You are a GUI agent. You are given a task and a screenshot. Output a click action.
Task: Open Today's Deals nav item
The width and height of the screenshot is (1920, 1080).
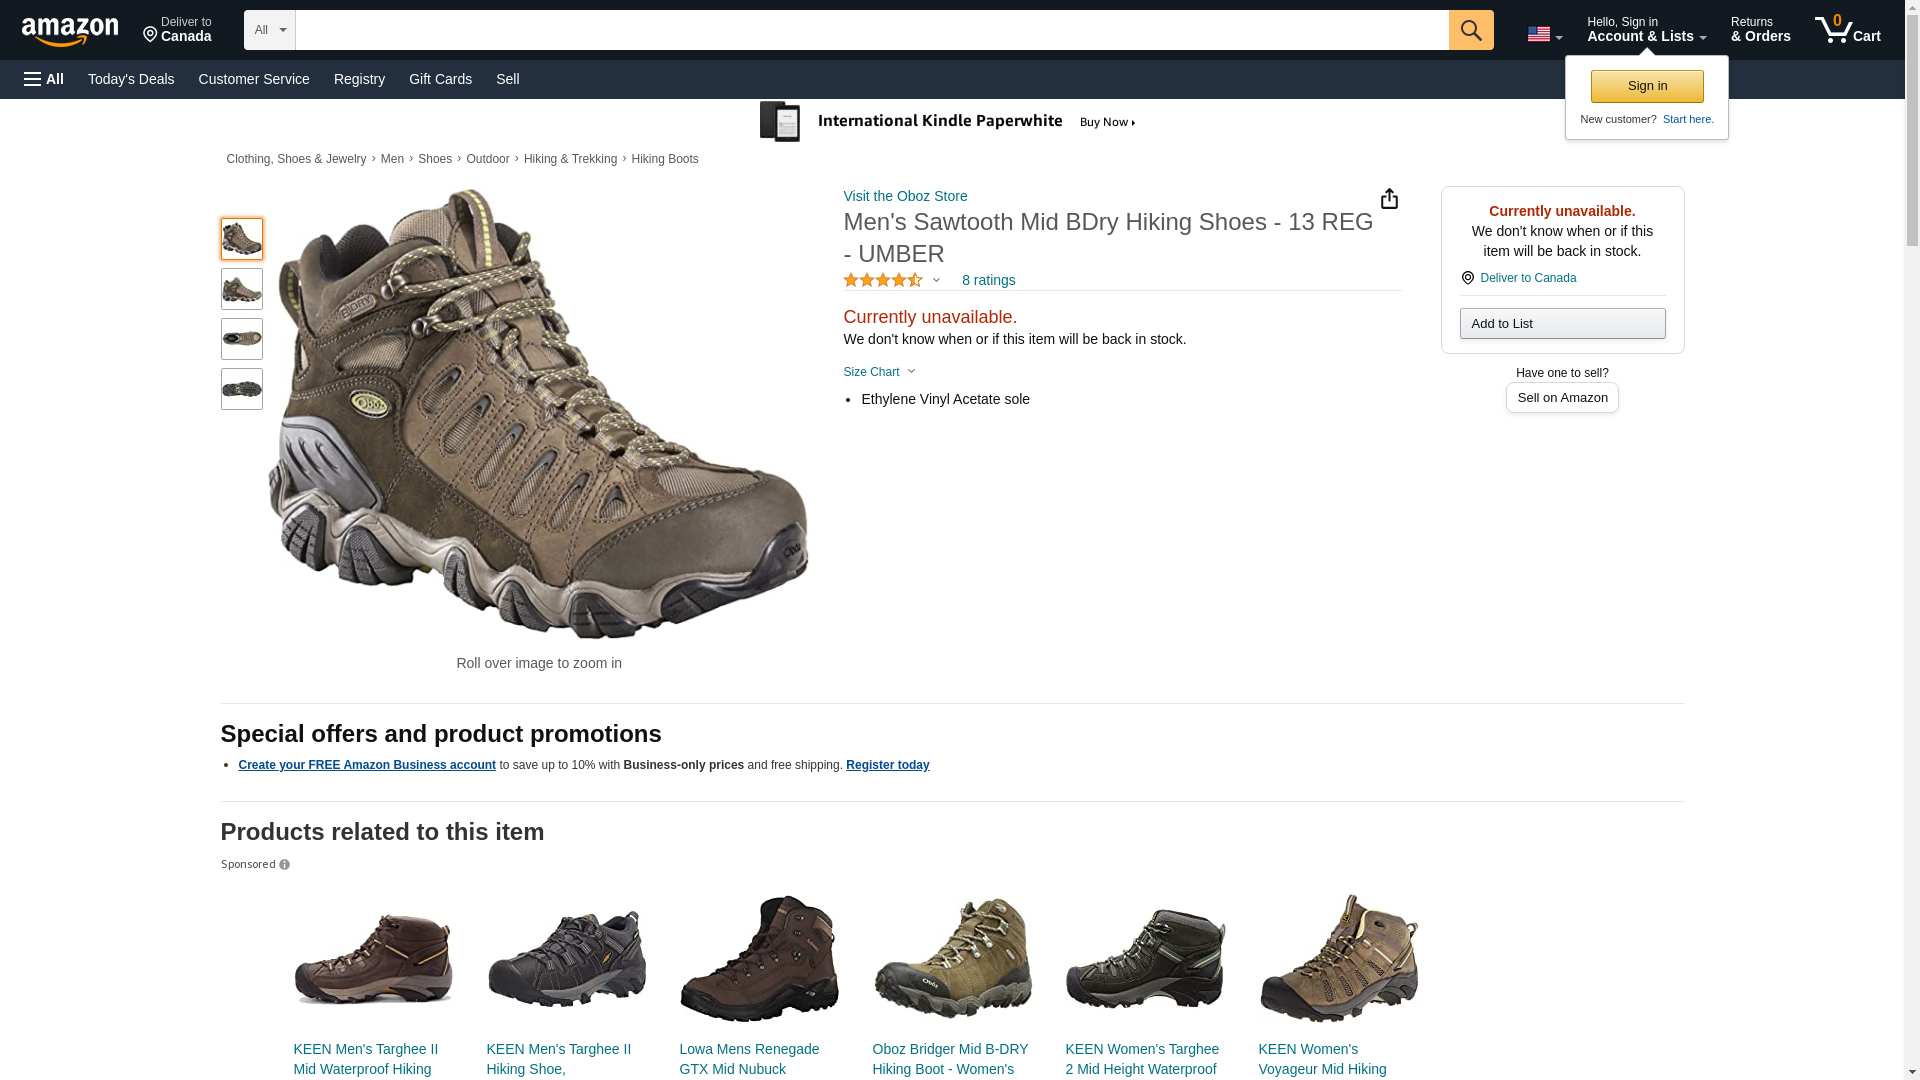pyautogui.click(x=131, y=79)
